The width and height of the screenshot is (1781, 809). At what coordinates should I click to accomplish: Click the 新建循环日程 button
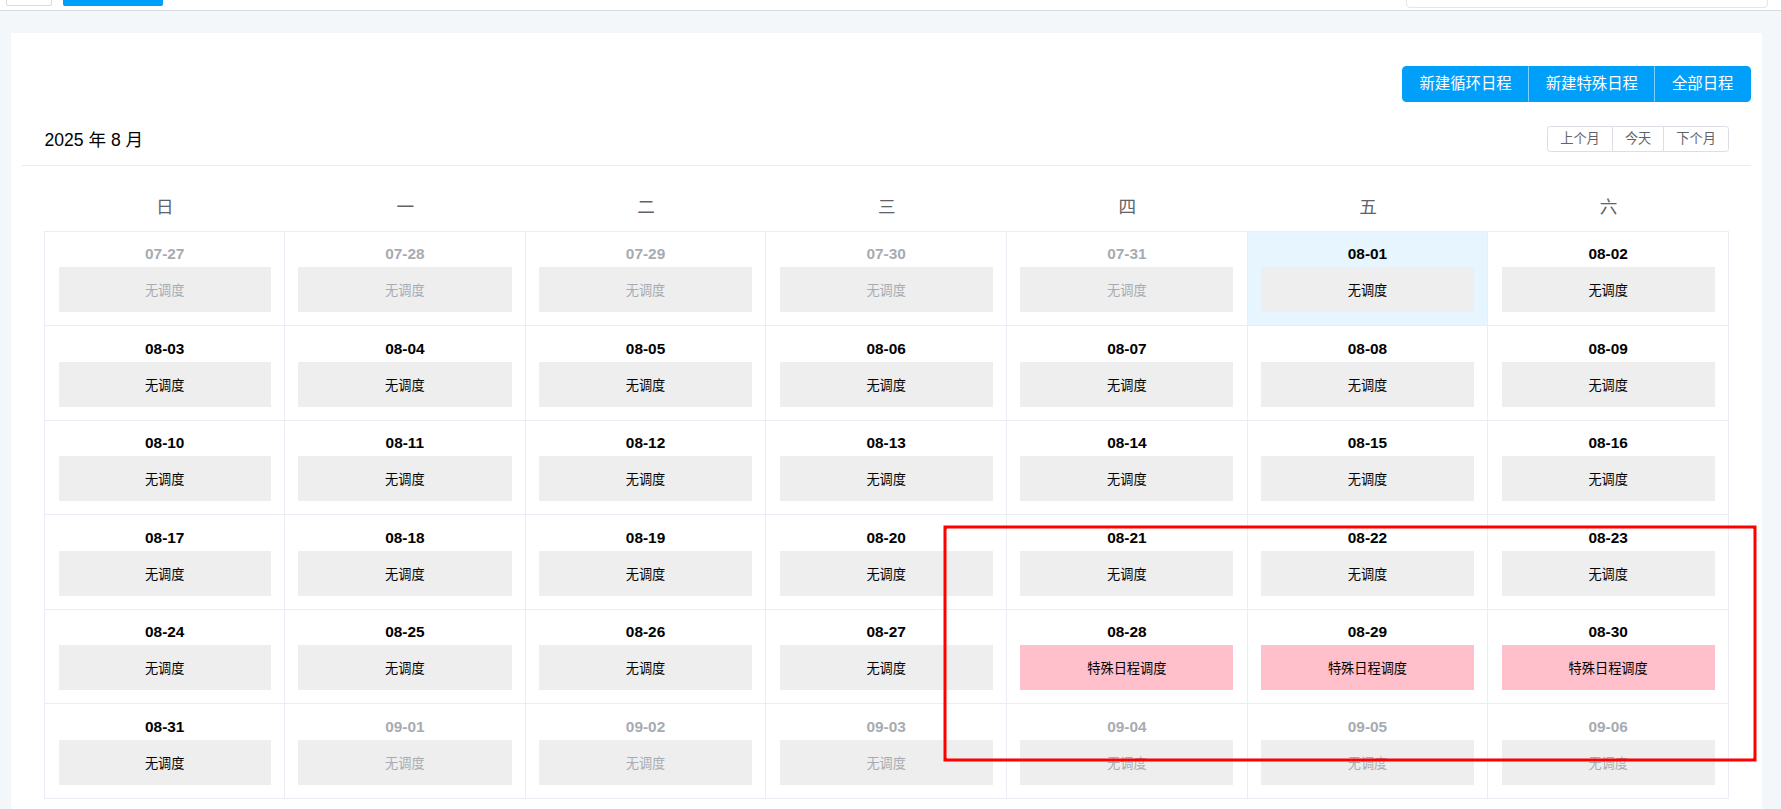1465,84
